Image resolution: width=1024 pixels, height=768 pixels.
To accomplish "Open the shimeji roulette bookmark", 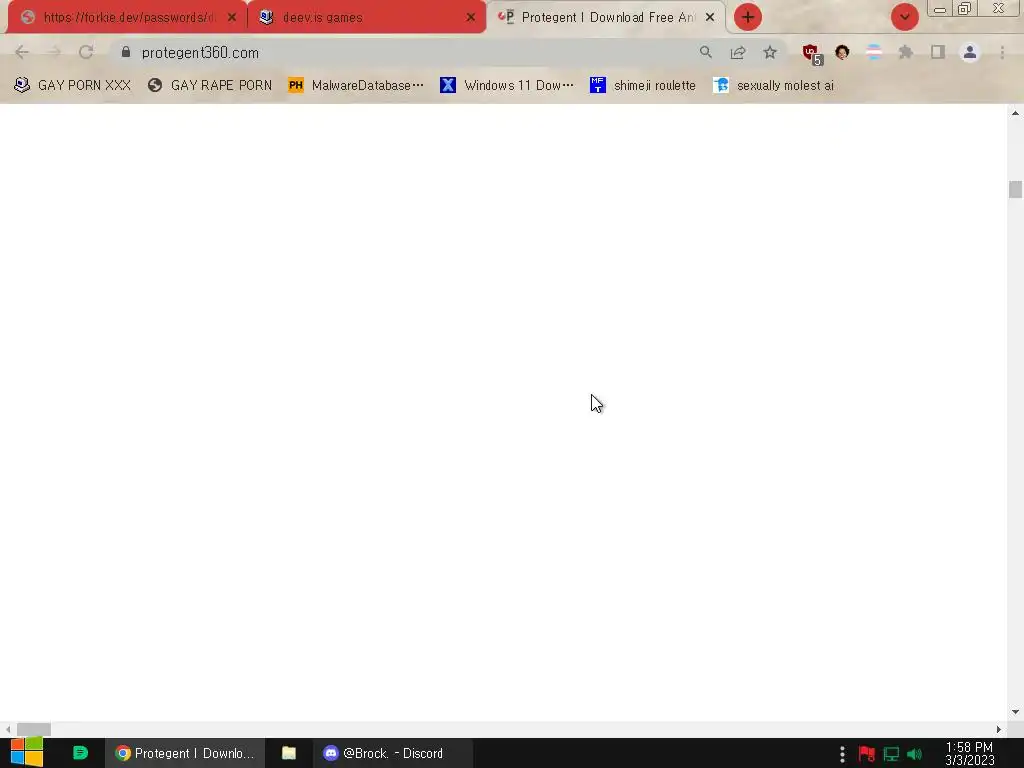I will 643,86.
